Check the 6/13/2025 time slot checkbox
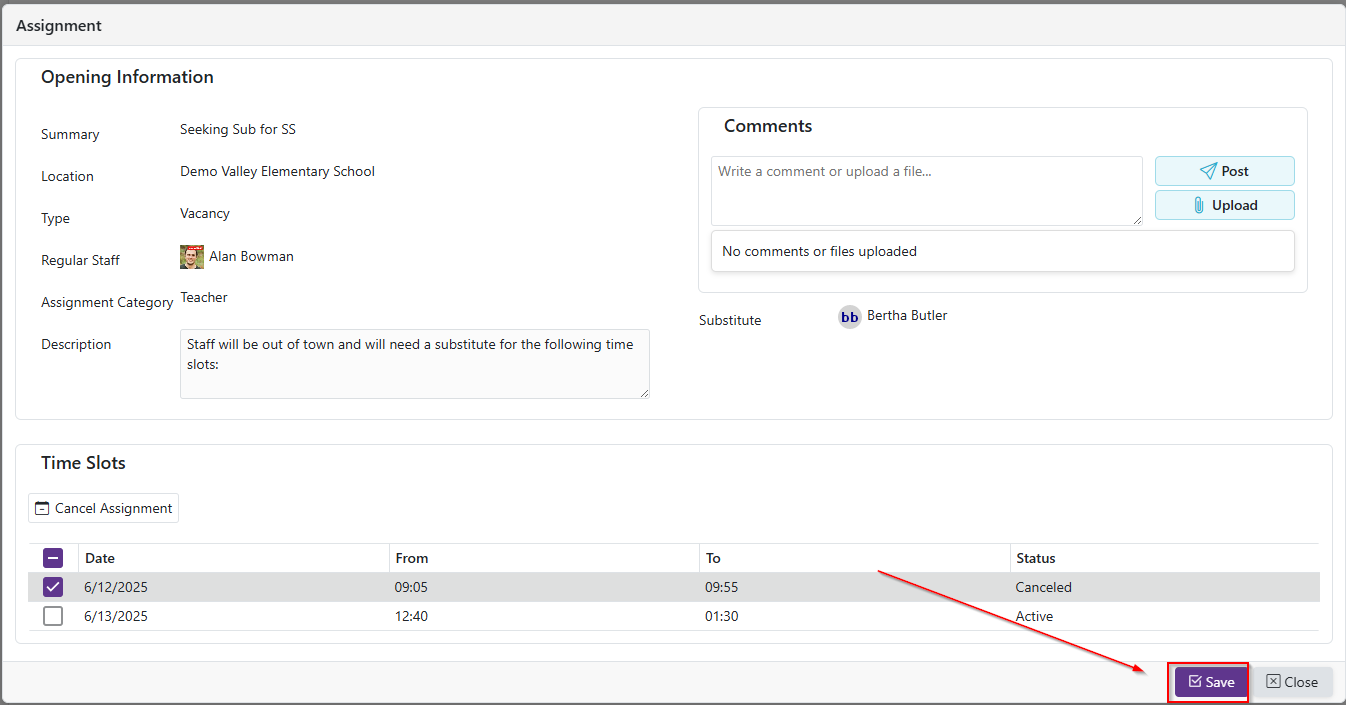Viewport: 1346px width, 705px height. tap(53, 616)
